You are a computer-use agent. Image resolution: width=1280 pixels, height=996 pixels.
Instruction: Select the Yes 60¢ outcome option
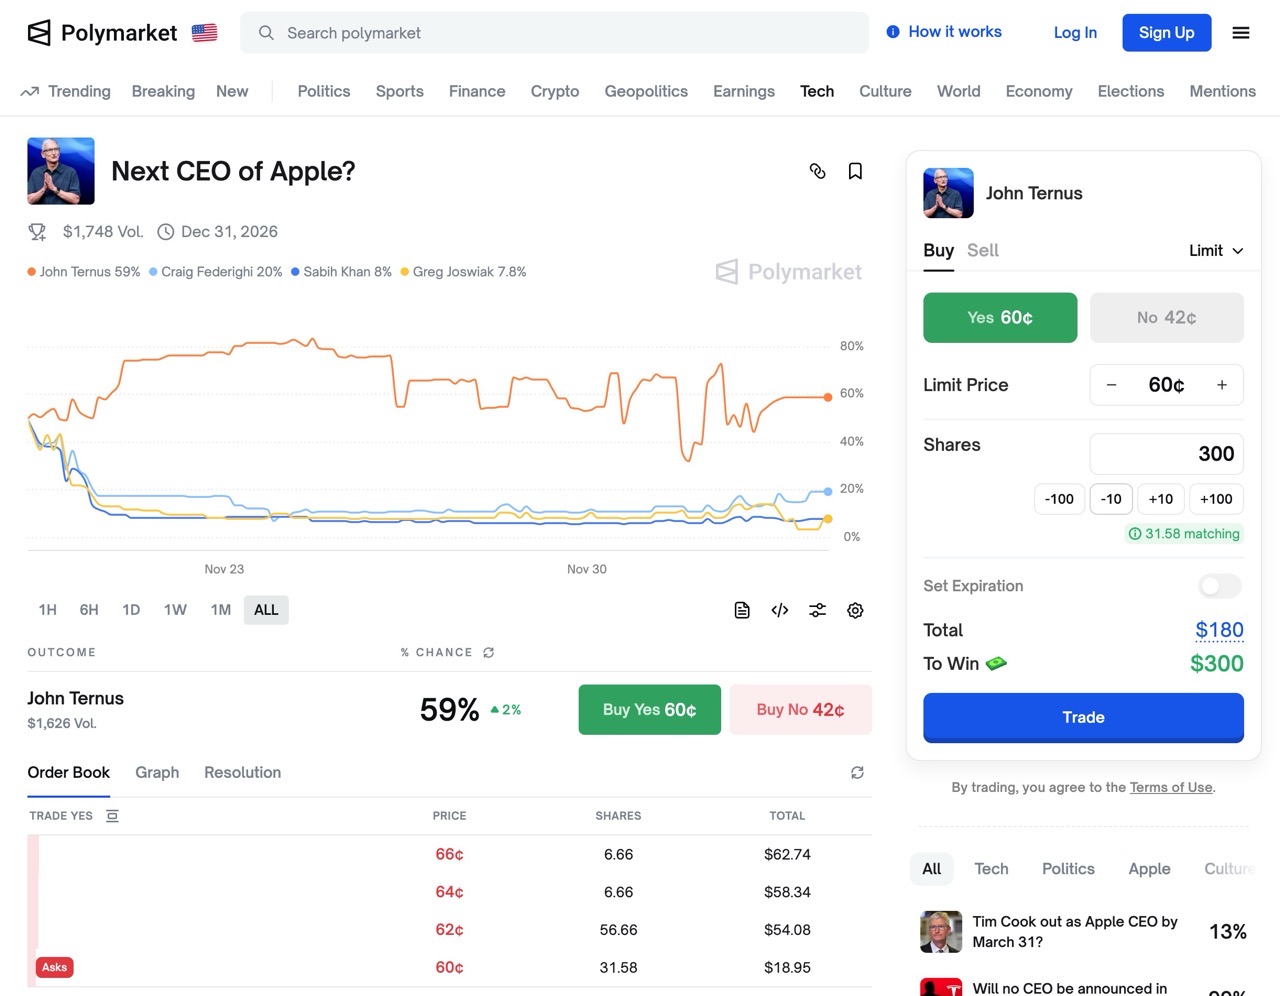click(x=1000, y=318)
